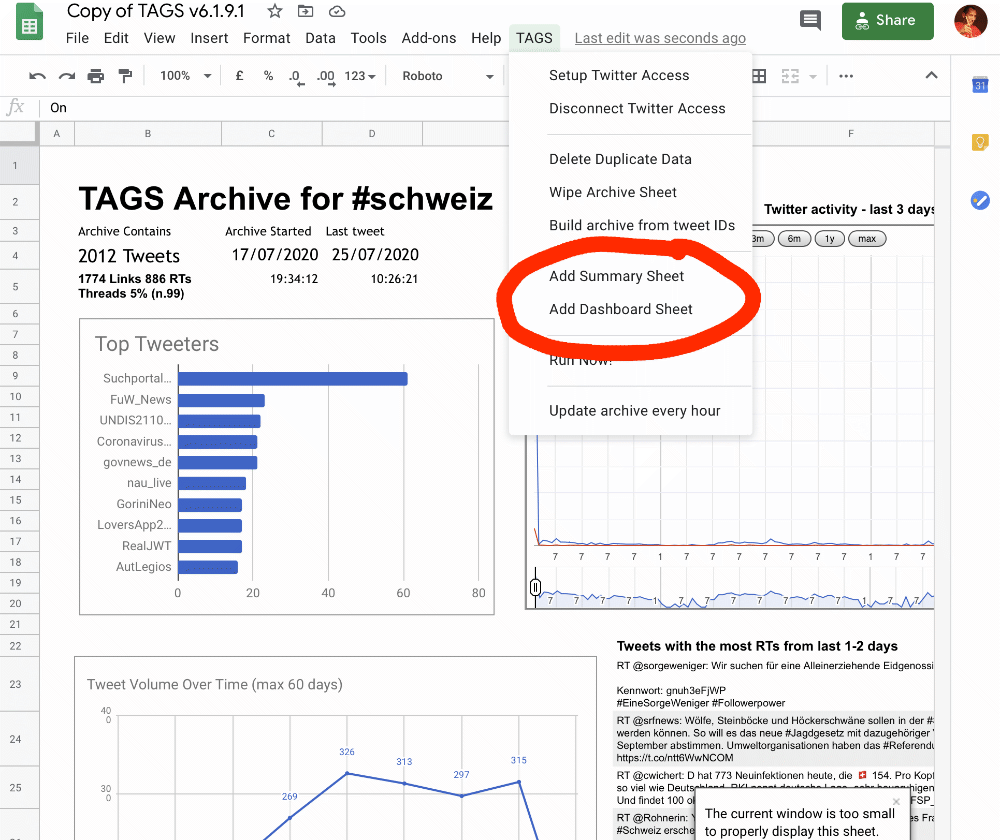The height and width of the screenshot is (840, 1000).
Task: Open borders tool in toolbar
Action: 759,77
